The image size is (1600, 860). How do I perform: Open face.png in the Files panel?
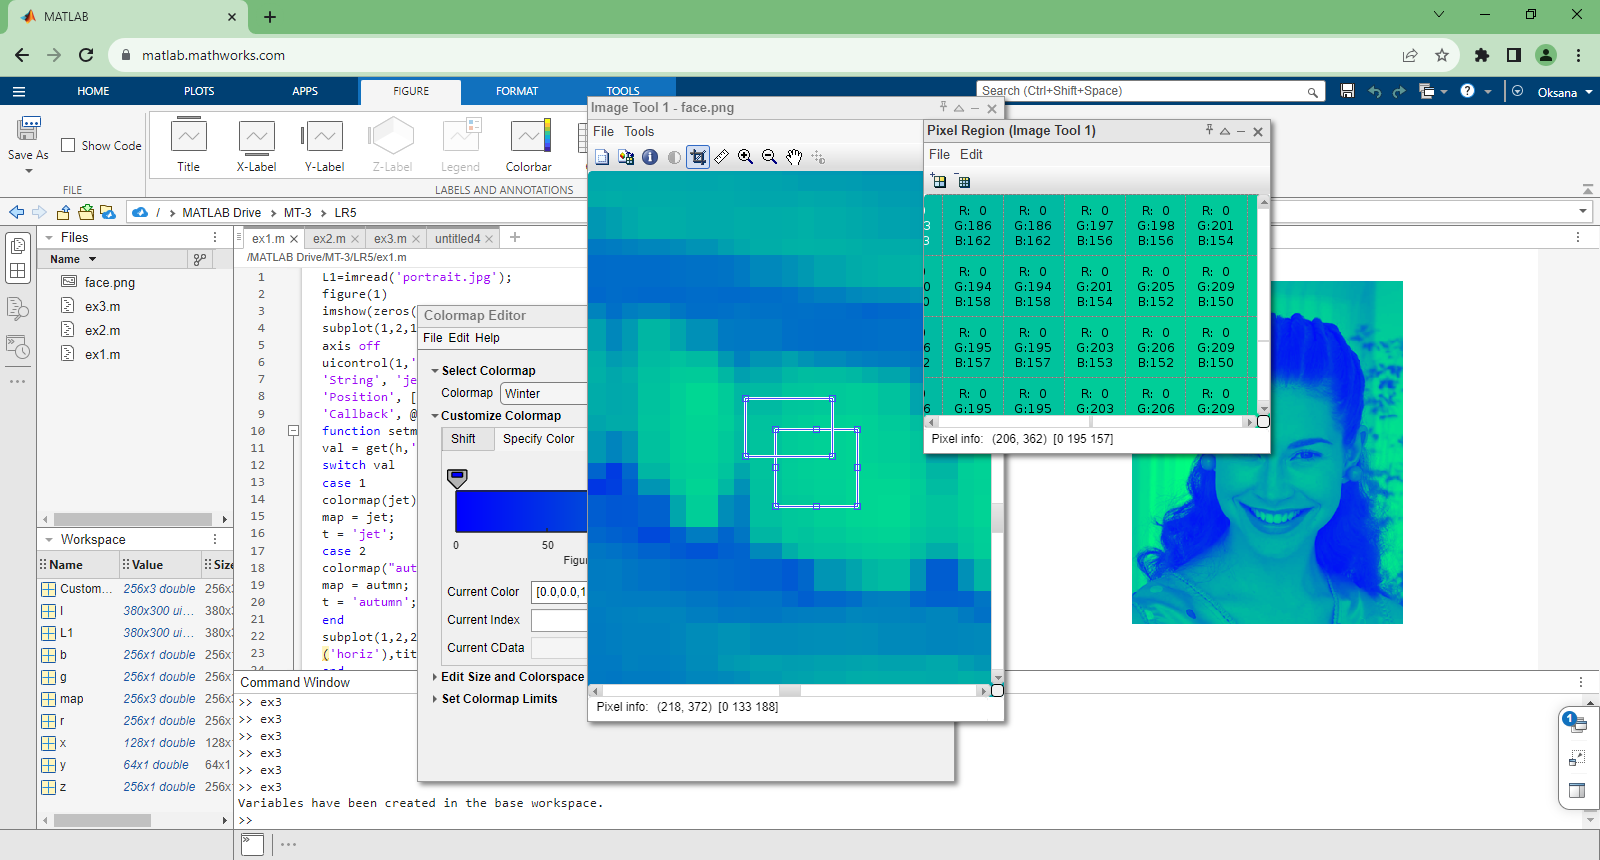109,283
